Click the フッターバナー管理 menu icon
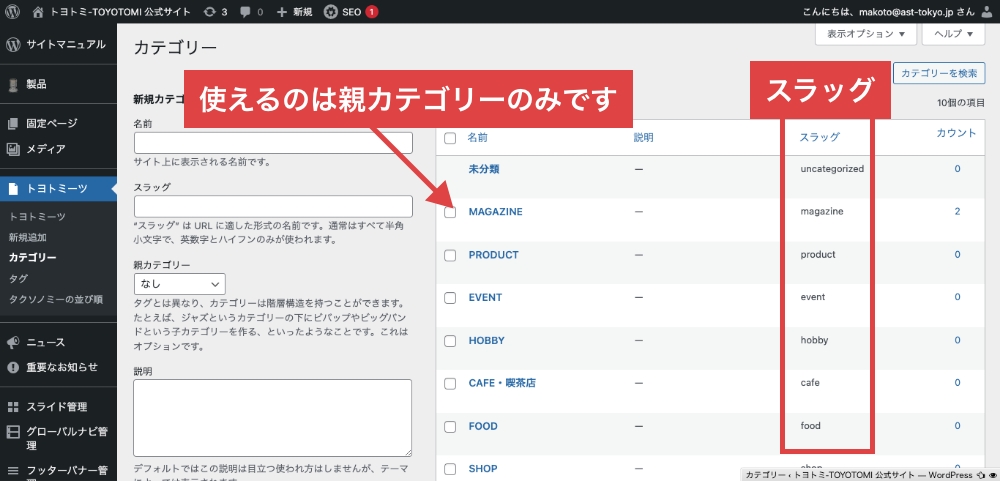The height and width of the screenshot is (481, 1000). 13,471
